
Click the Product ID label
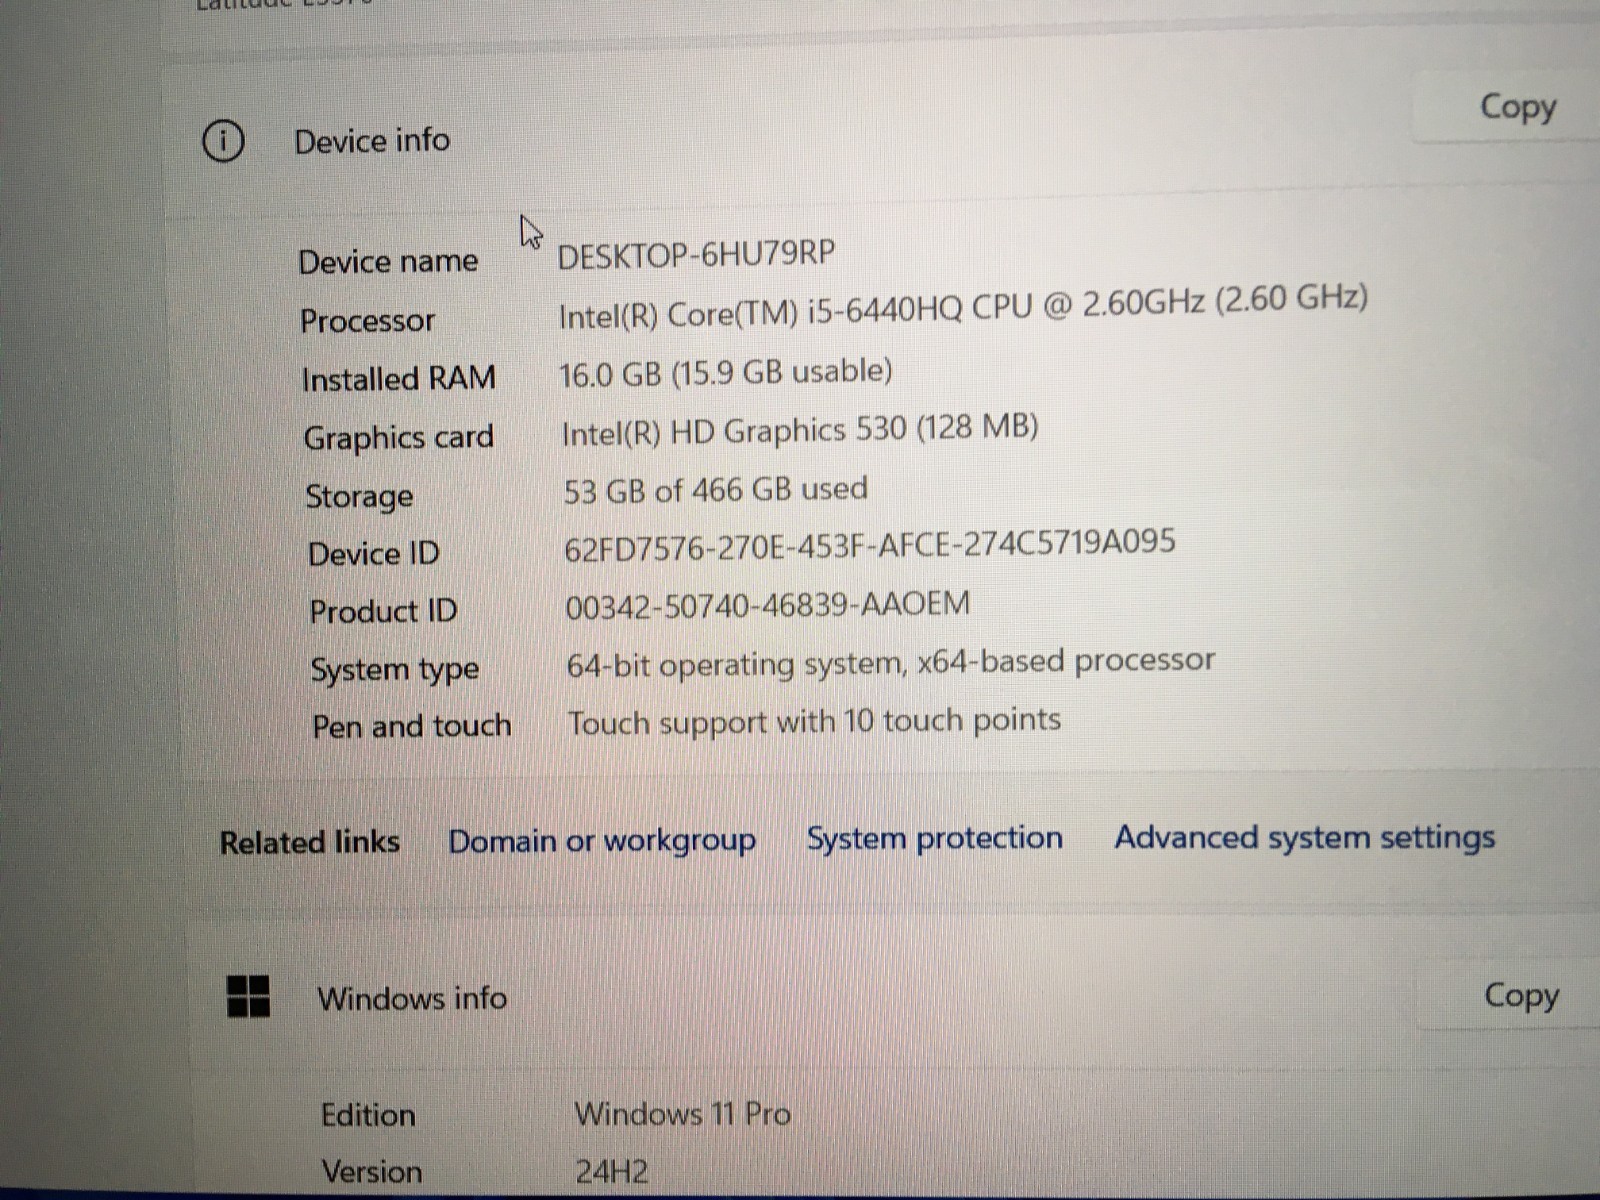pyautogui.click(x=383, y=611)
